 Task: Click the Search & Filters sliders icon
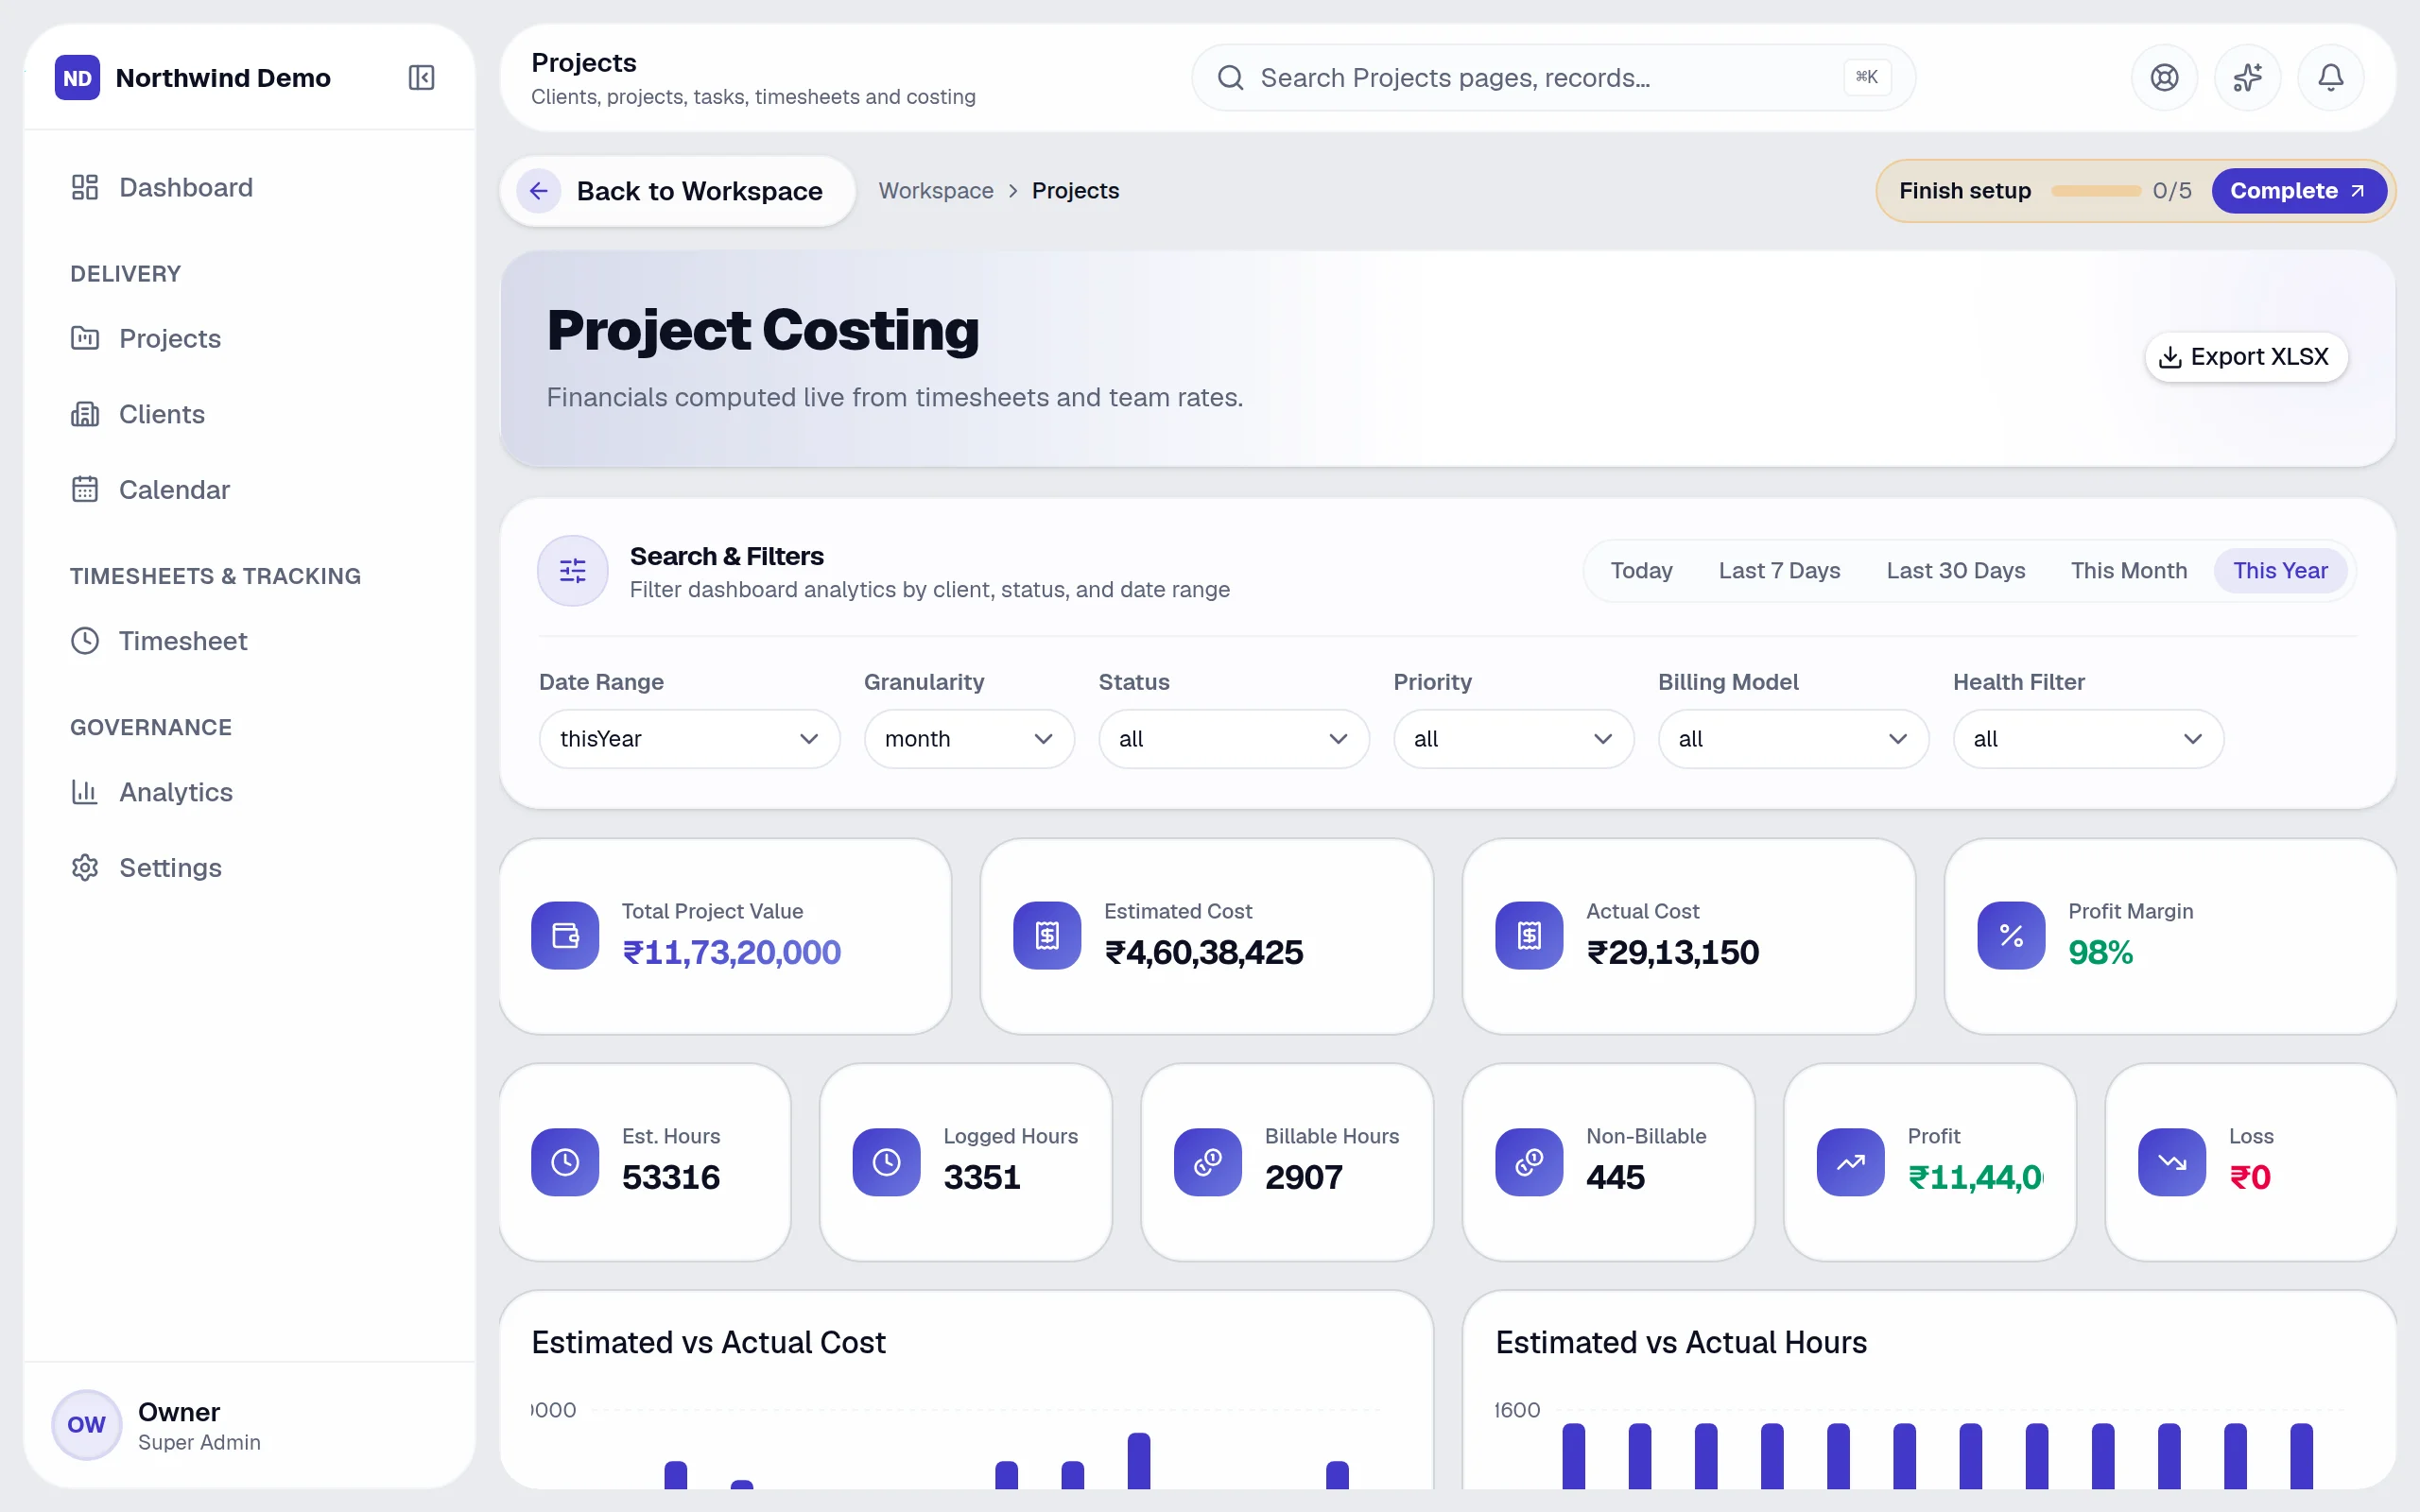573,571
